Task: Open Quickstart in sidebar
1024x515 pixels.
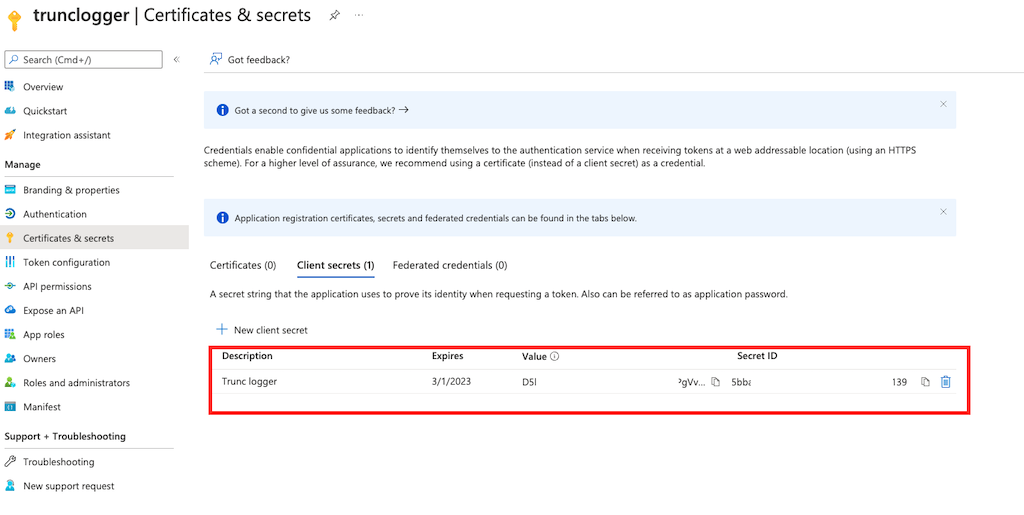Action: tap(45, 111)
